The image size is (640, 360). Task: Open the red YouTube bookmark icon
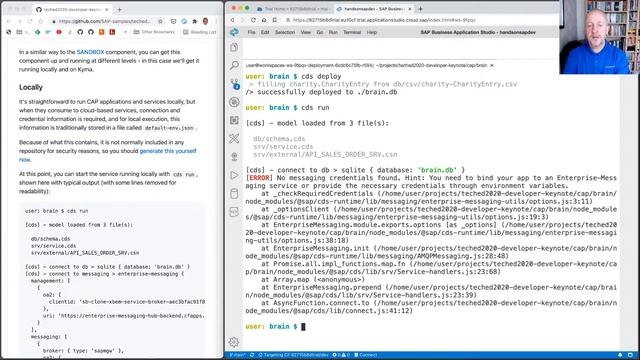pyautogui.click(x=59, y=32)
